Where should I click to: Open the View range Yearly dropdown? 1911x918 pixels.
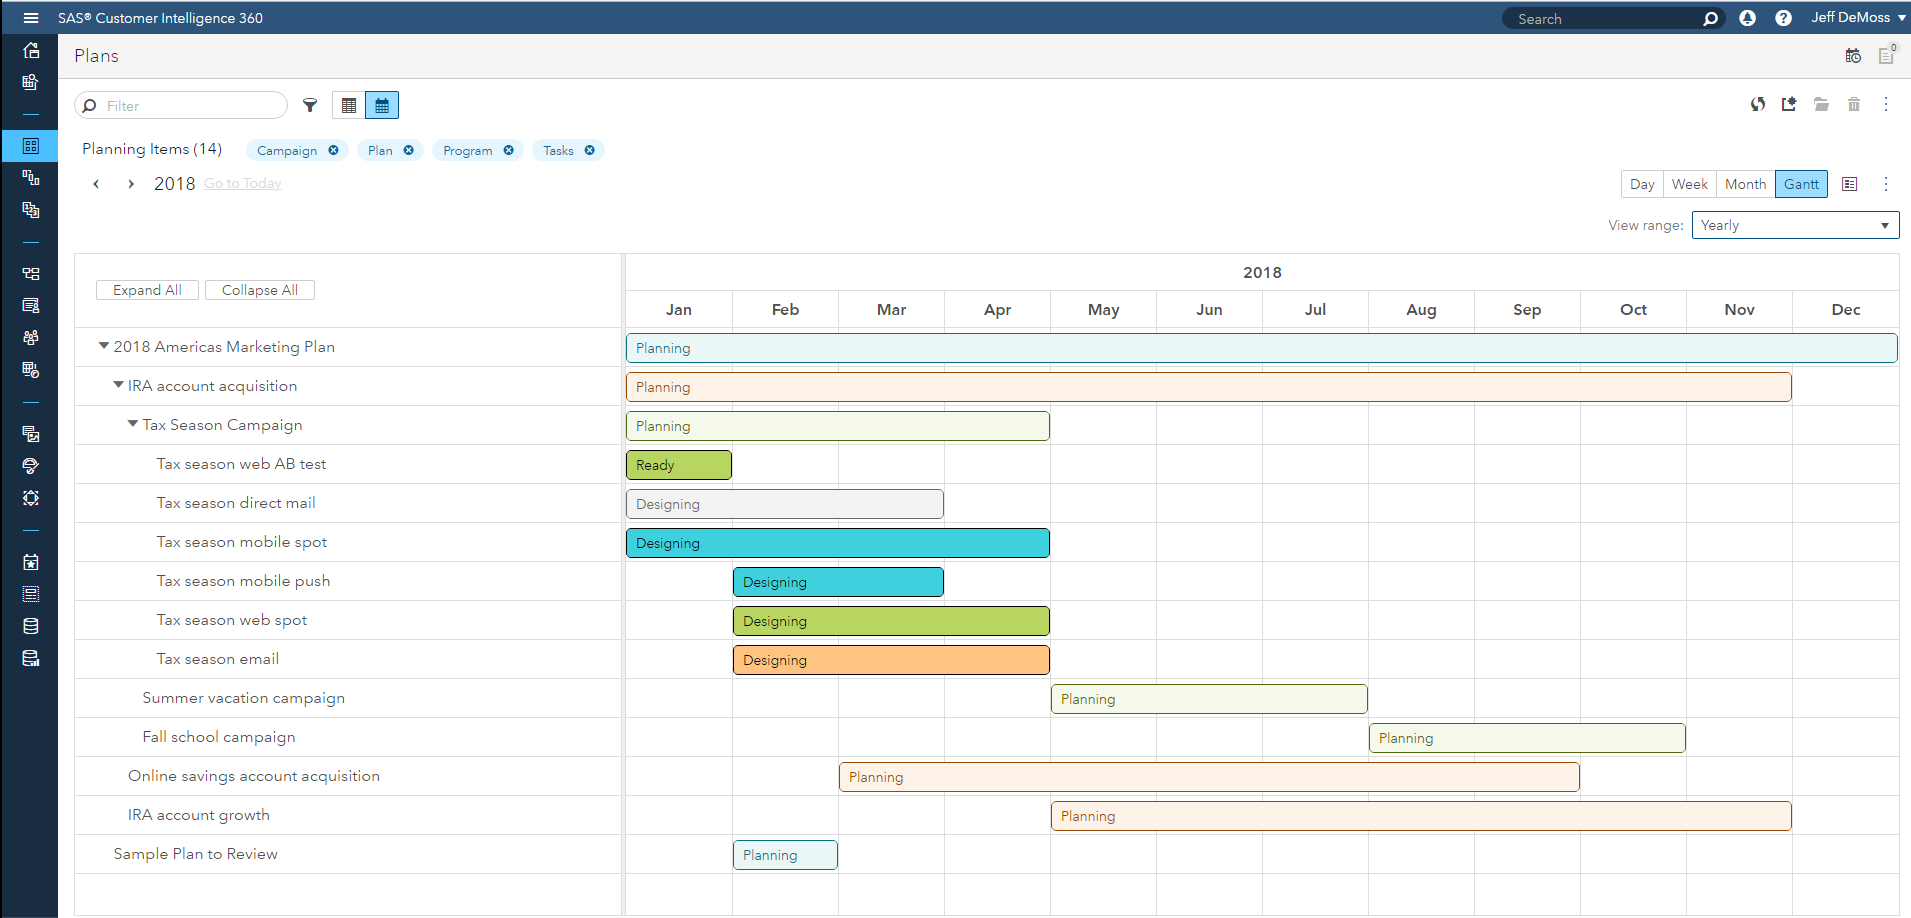point(1795,225)
